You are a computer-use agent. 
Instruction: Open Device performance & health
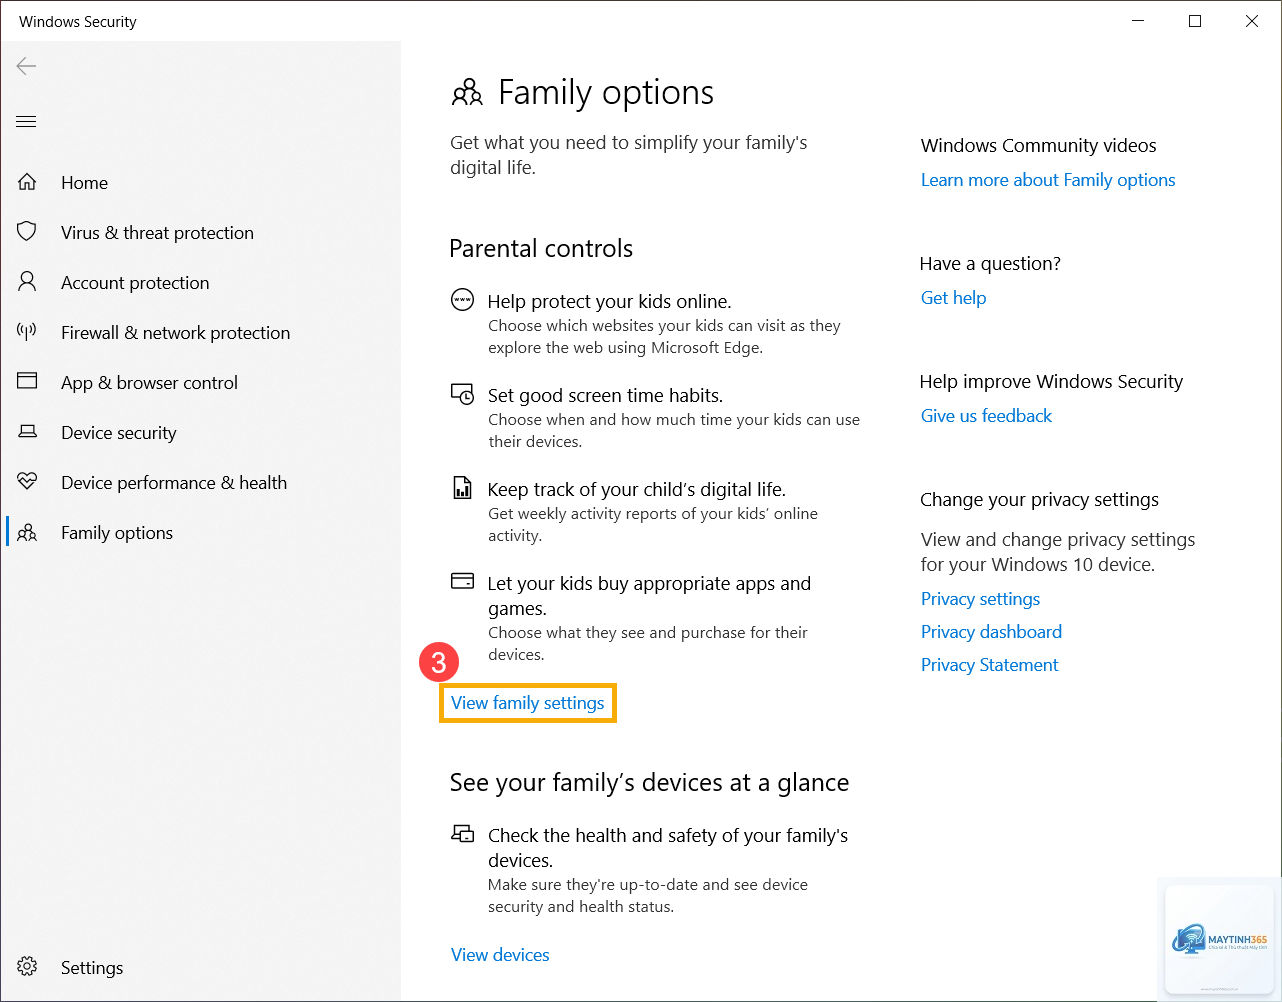click(x=174, y=483)
